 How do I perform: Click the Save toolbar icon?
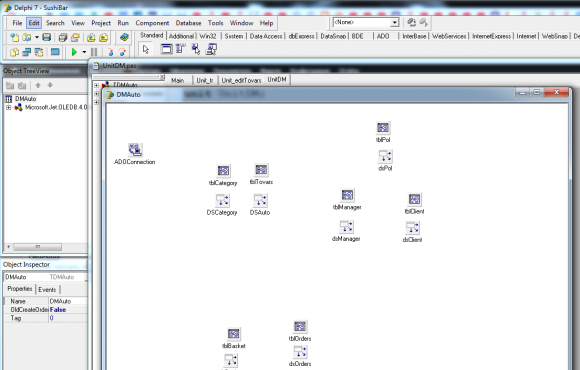tap(47, 37)
